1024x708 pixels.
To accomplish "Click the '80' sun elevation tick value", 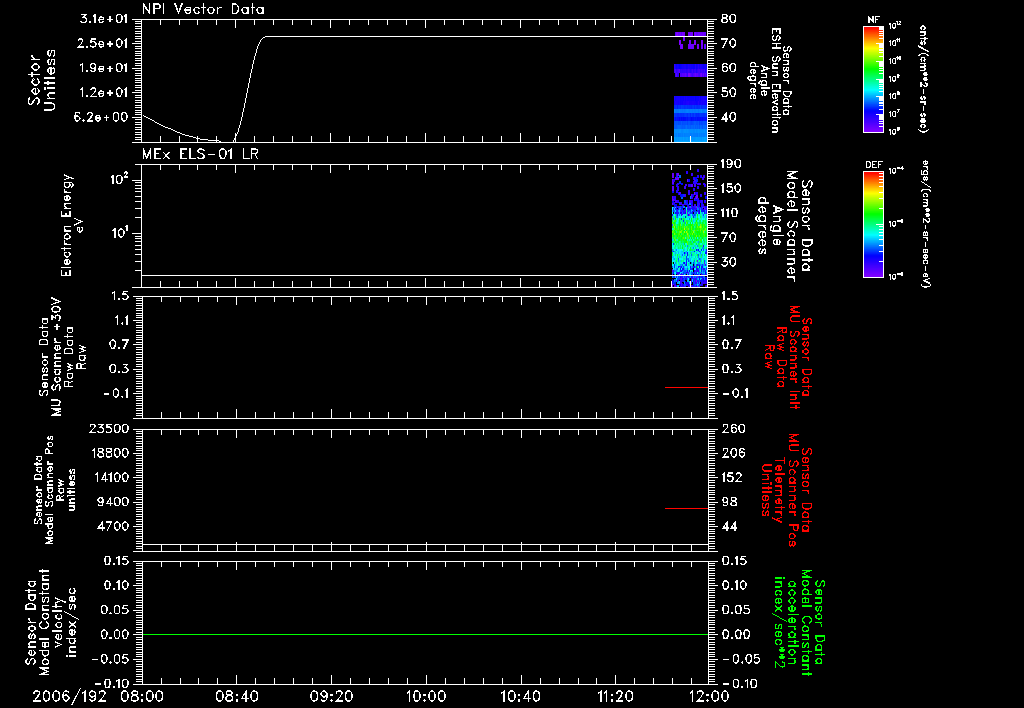I will coord(729,18).
